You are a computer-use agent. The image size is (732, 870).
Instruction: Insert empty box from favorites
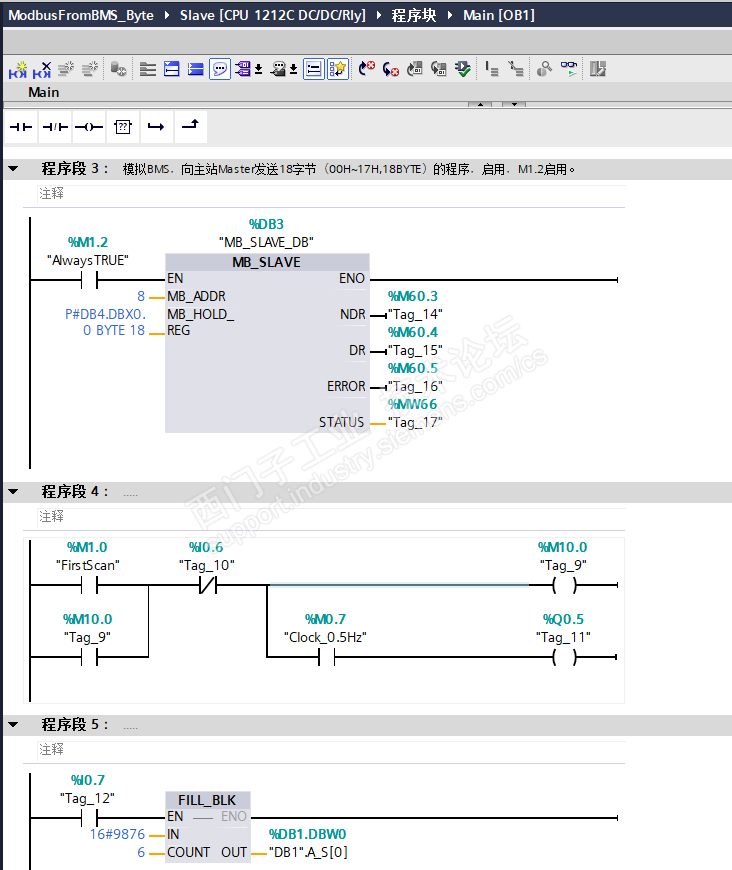pos(123,127)
